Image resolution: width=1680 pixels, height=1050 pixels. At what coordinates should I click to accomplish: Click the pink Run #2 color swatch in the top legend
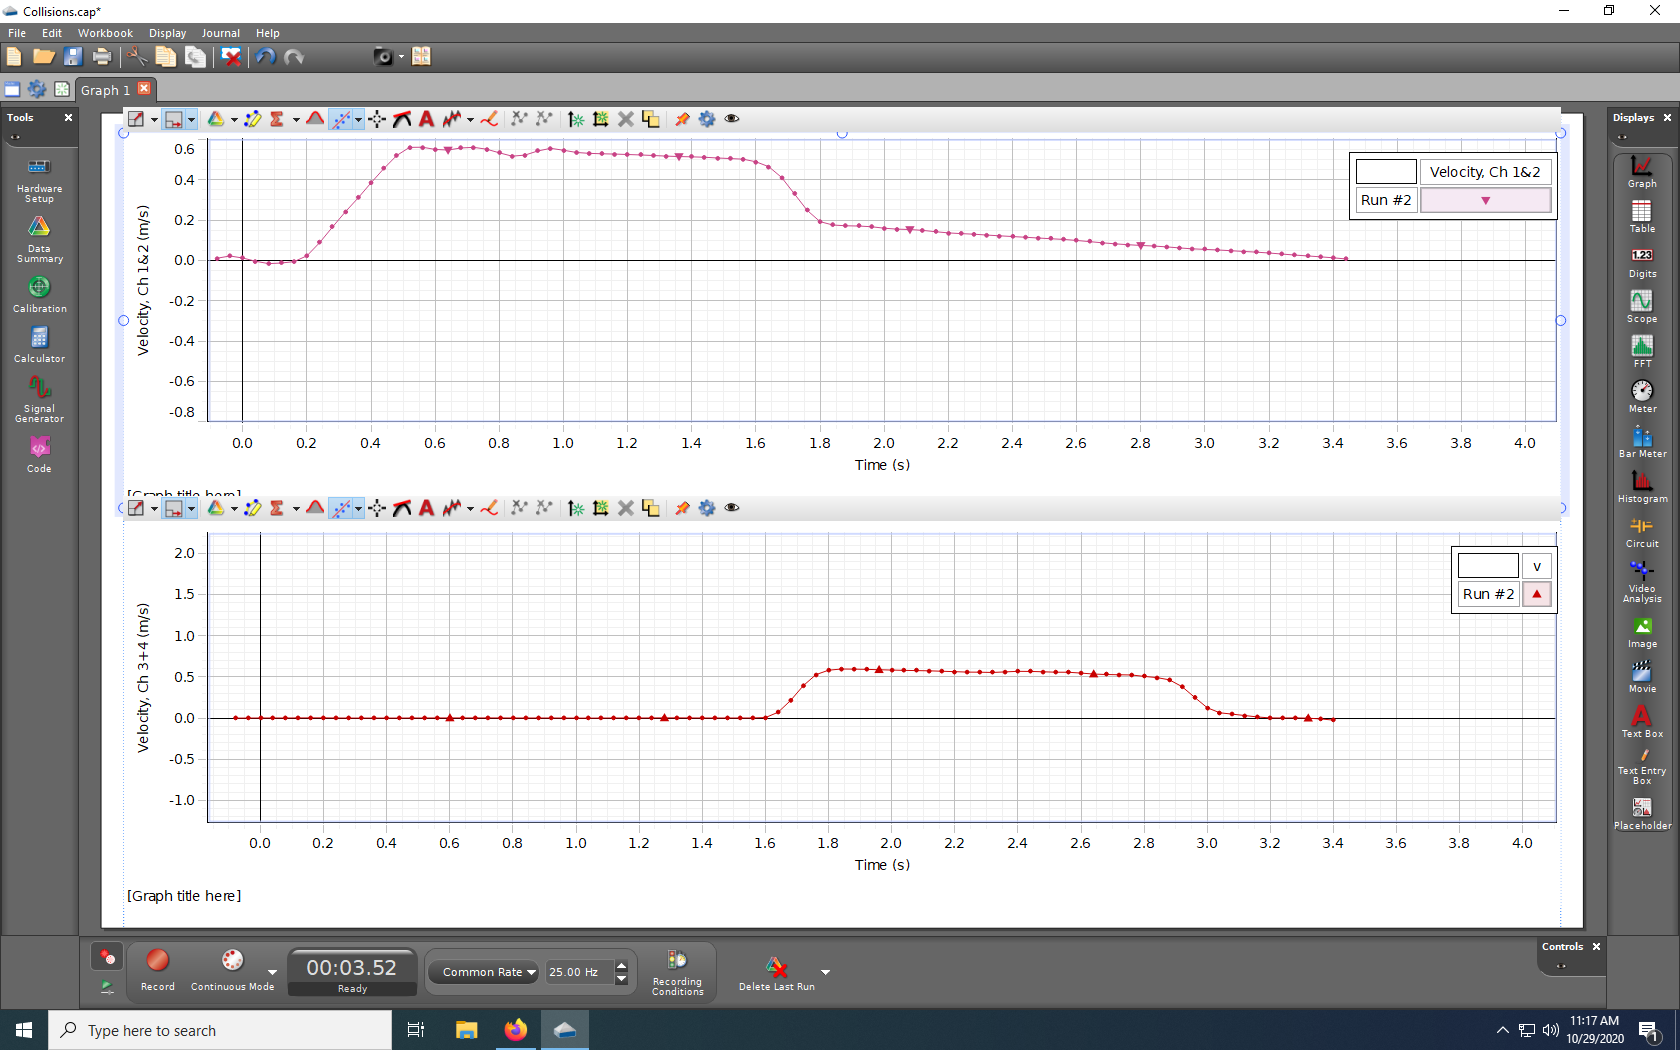pos(1485,200)
